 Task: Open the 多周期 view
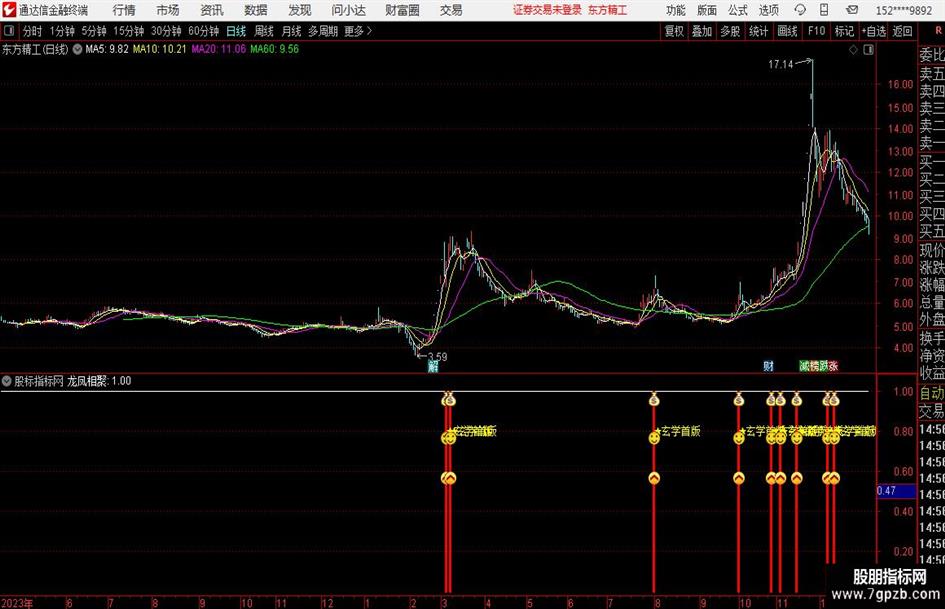click(x=322, y=31)
